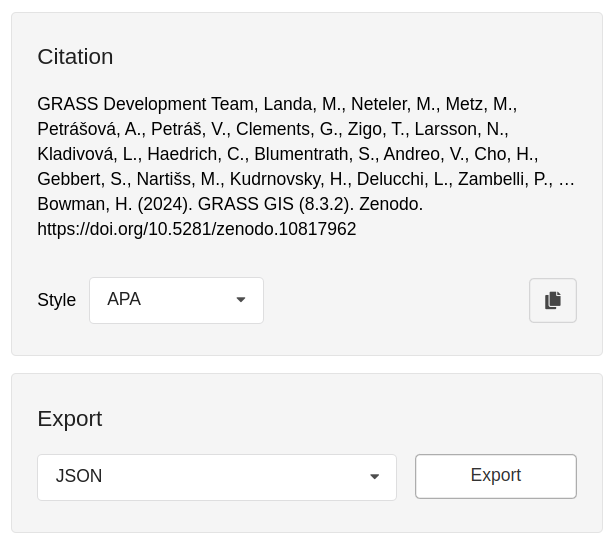
Task: Click the Zenodo publisher name in citation
Action: tap(391, 204)
